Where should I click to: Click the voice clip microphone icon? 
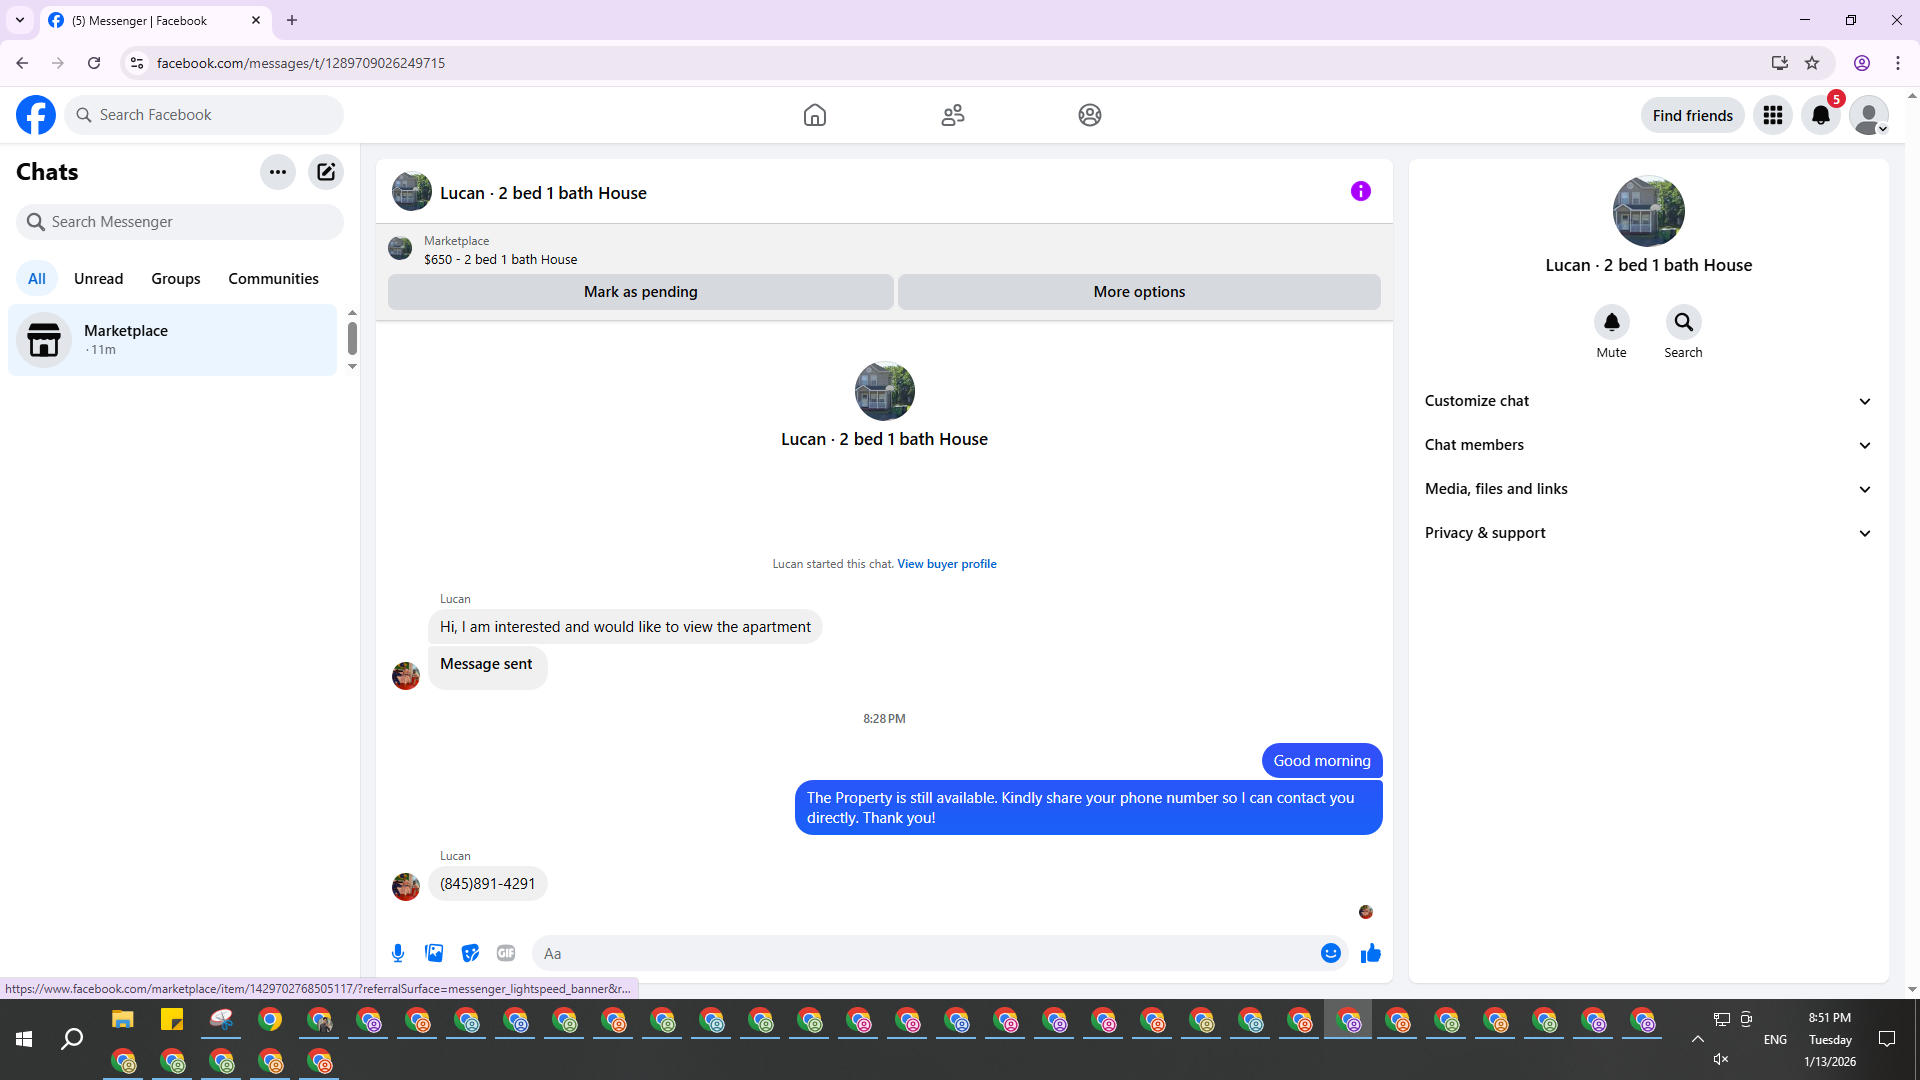click(x=398, y=953)
